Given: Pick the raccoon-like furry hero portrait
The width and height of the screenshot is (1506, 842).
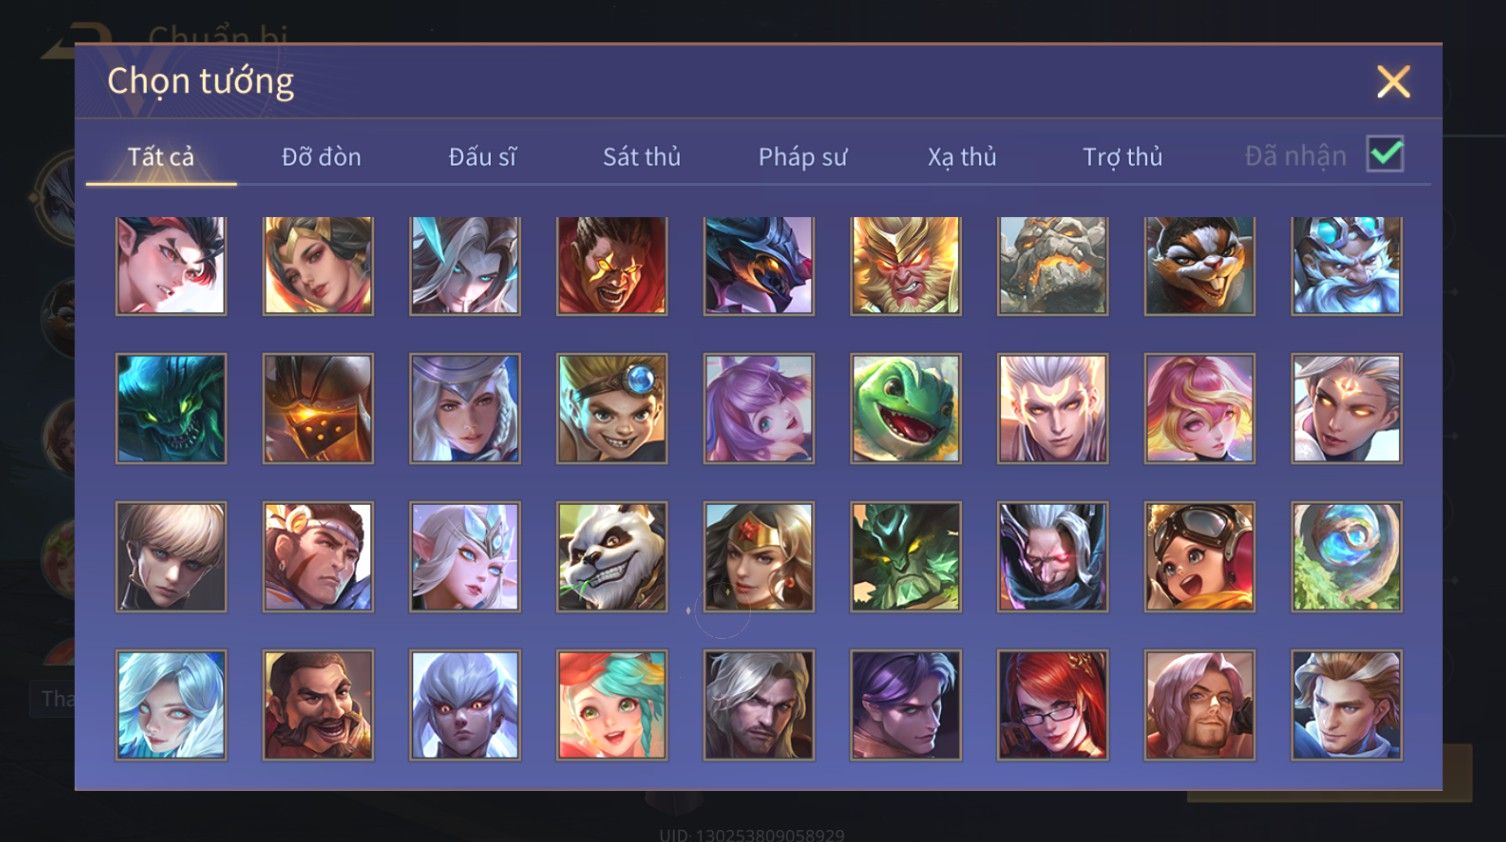Looking at the screenshot, I should [x=1200, y=266].
